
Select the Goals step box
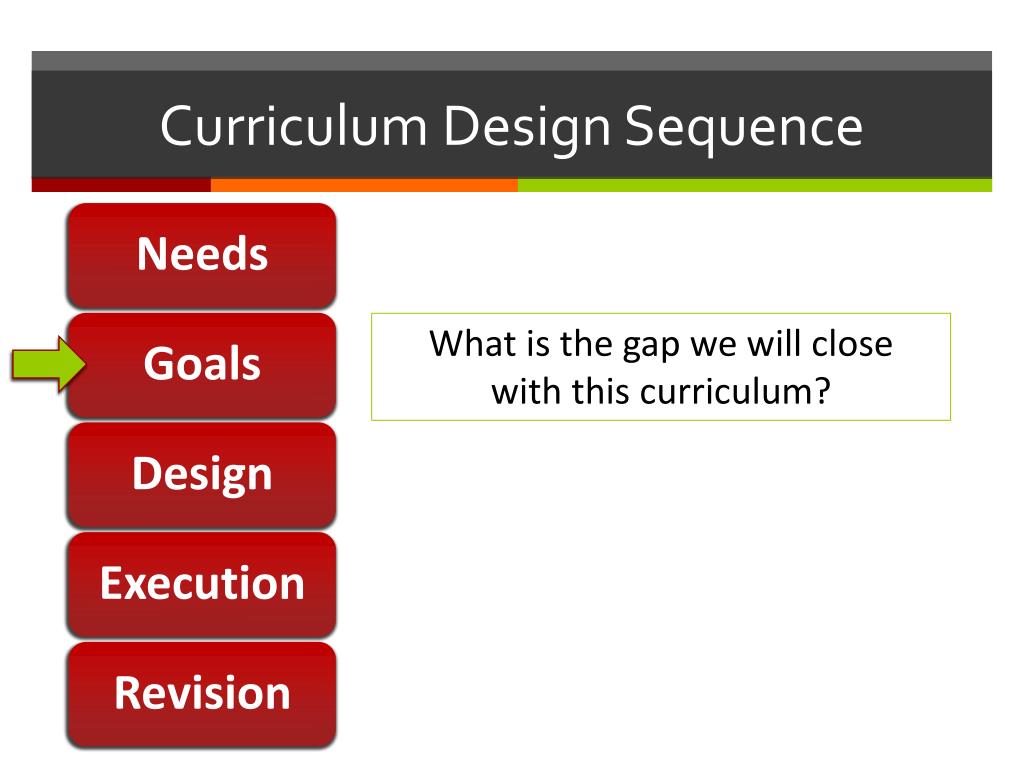pyautogui.click(x=202, y=365)
